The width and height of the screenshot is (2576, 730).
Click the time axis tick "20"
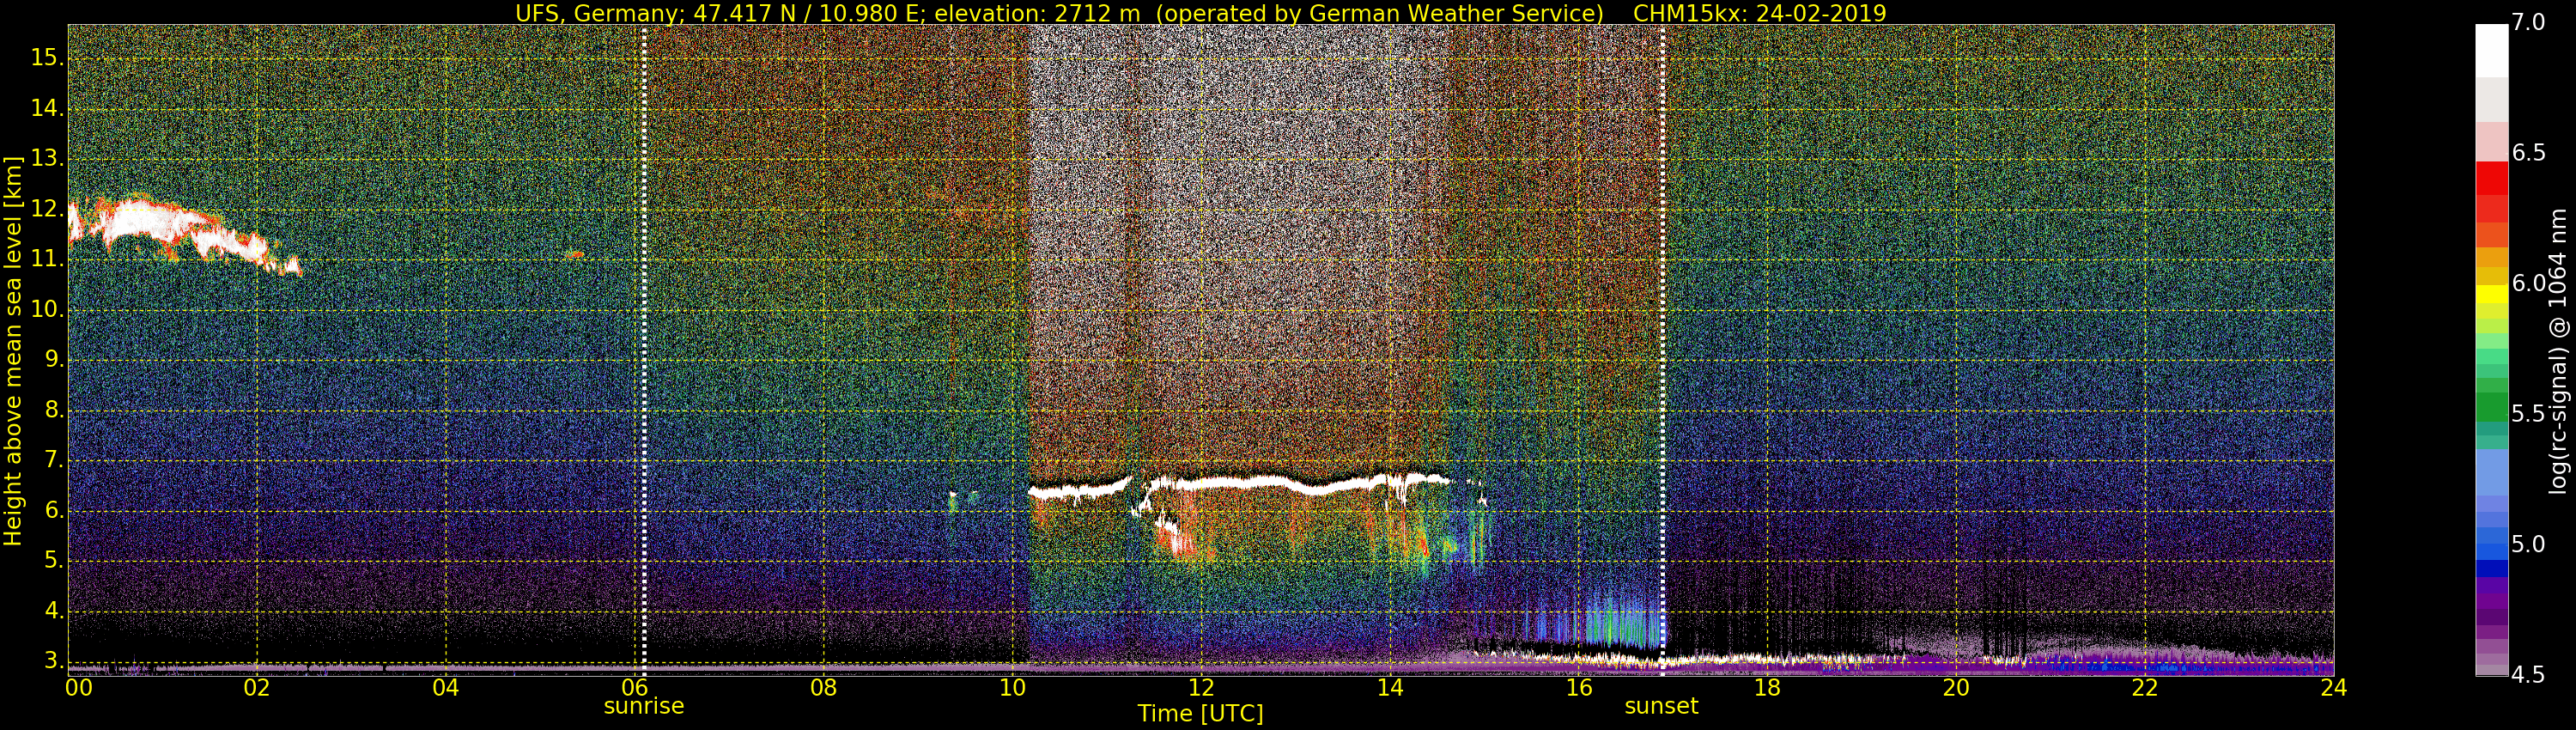(1956, 688)
